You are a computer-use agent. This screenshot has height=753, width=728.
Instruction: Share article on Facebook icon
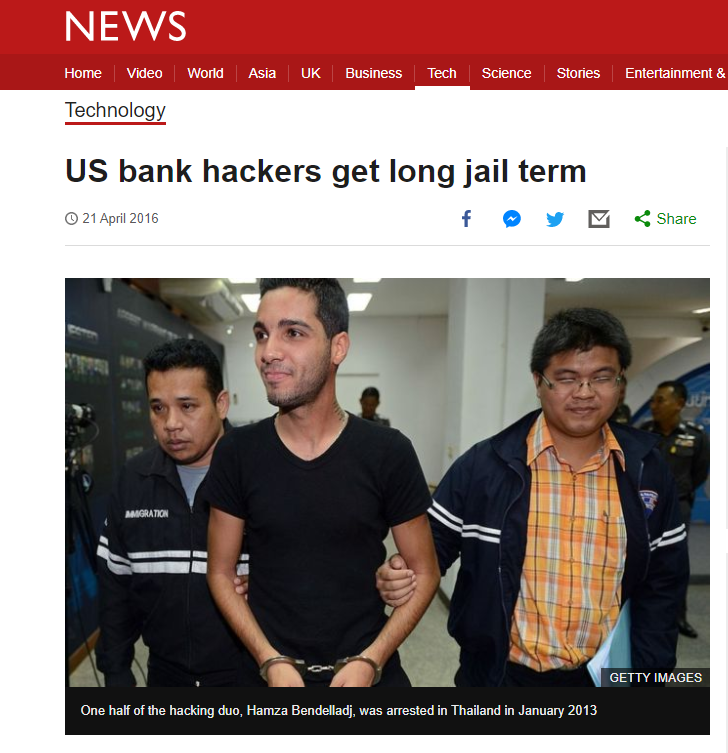click(466, 219)
